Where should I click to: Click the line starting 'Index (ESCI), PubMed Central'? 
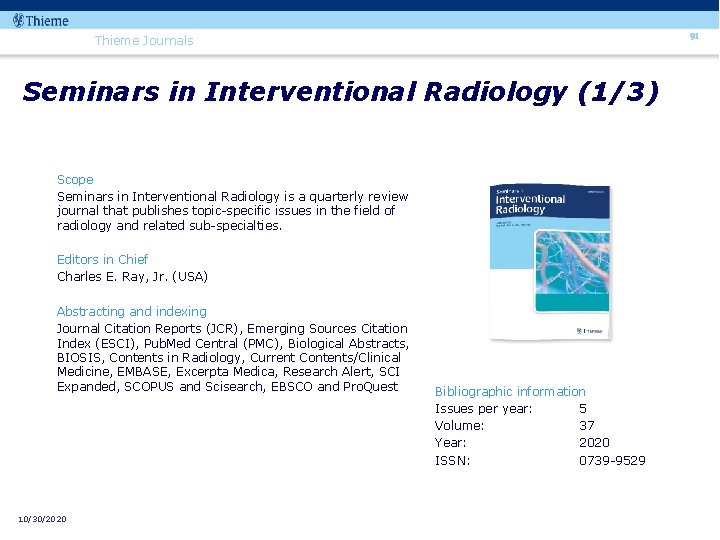click(x=233, y=343)
